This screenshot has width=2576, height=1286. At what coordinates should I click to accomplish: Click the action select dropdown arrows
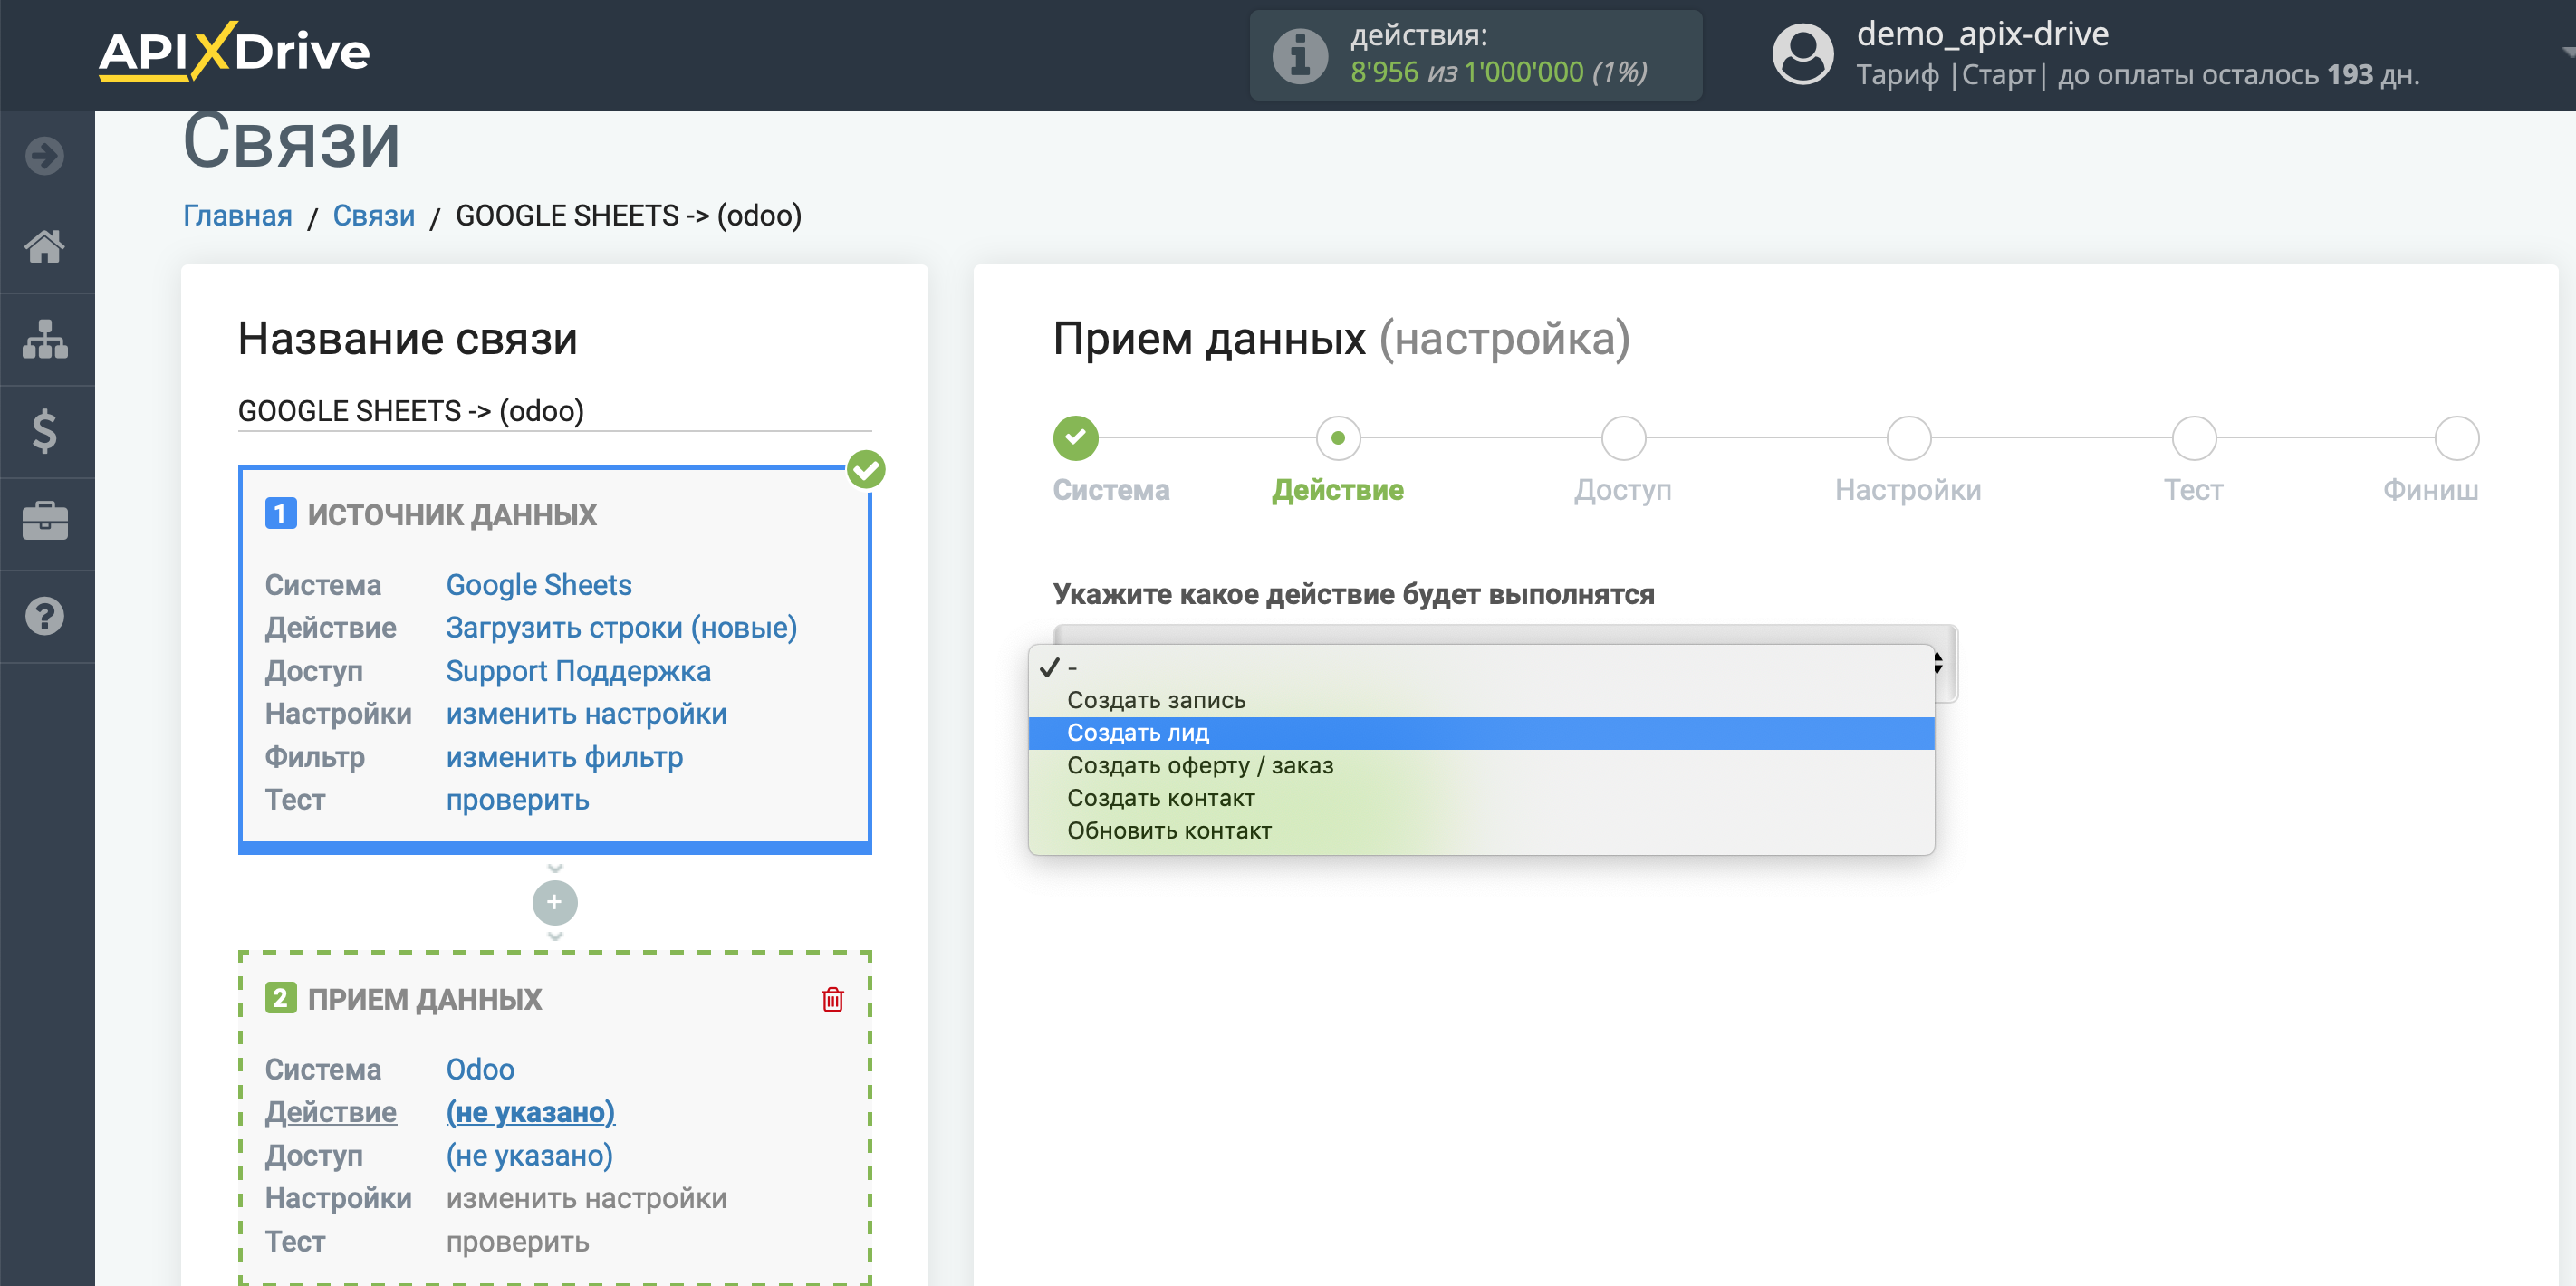(1938, 662)
